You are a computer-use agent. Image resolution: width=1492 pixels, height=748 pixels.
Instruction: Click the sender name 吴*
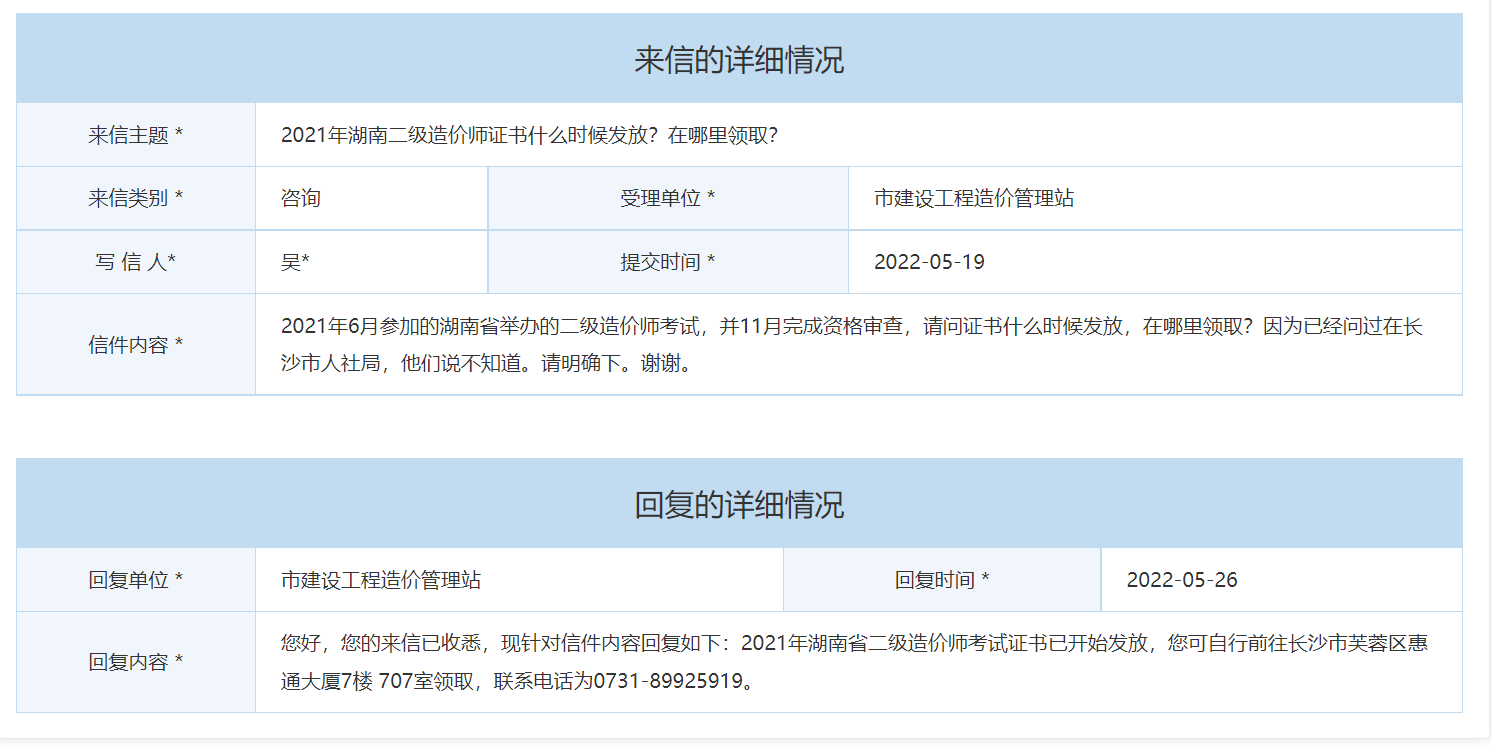pos(295,262)
